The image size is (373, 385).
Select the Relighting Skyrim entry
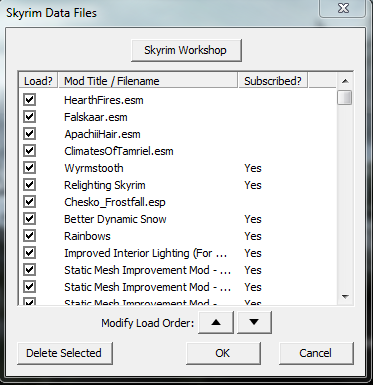[105, 185]
